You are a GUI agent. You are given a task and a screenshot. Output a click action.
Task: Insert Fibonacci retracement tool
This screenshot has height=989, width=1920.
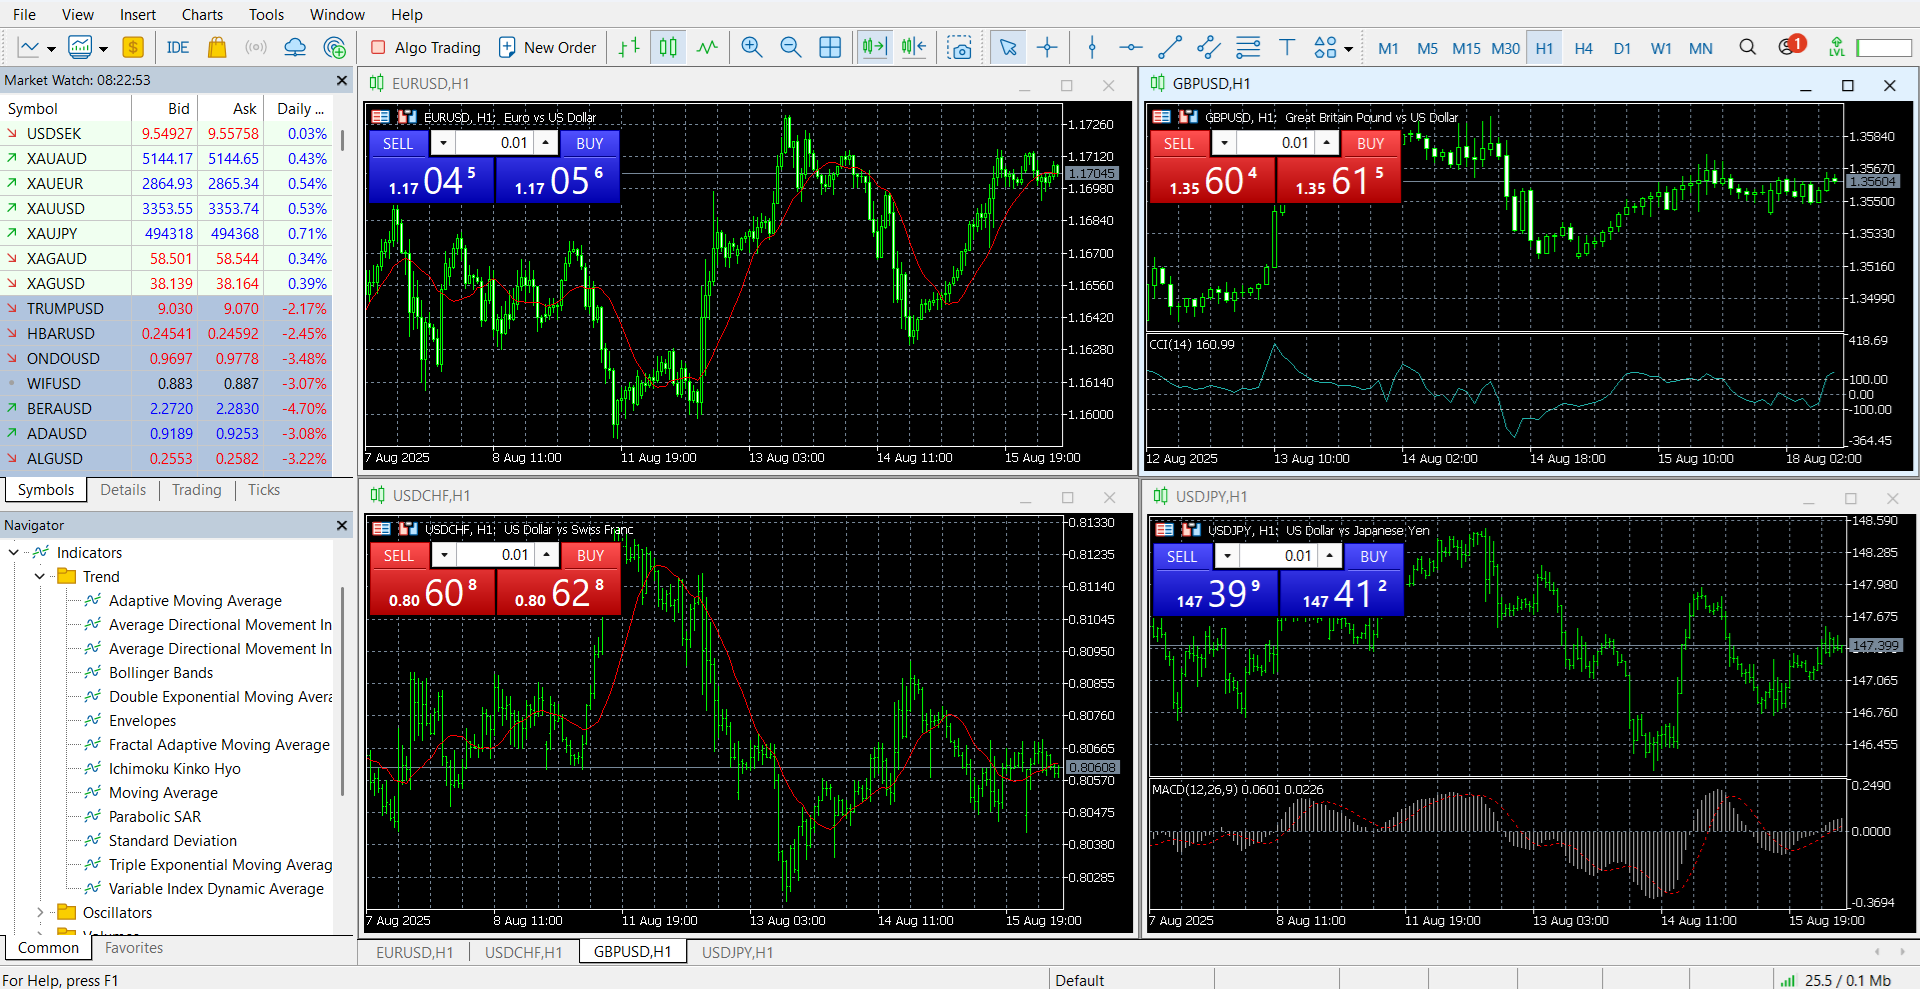tap(1248, 47)
